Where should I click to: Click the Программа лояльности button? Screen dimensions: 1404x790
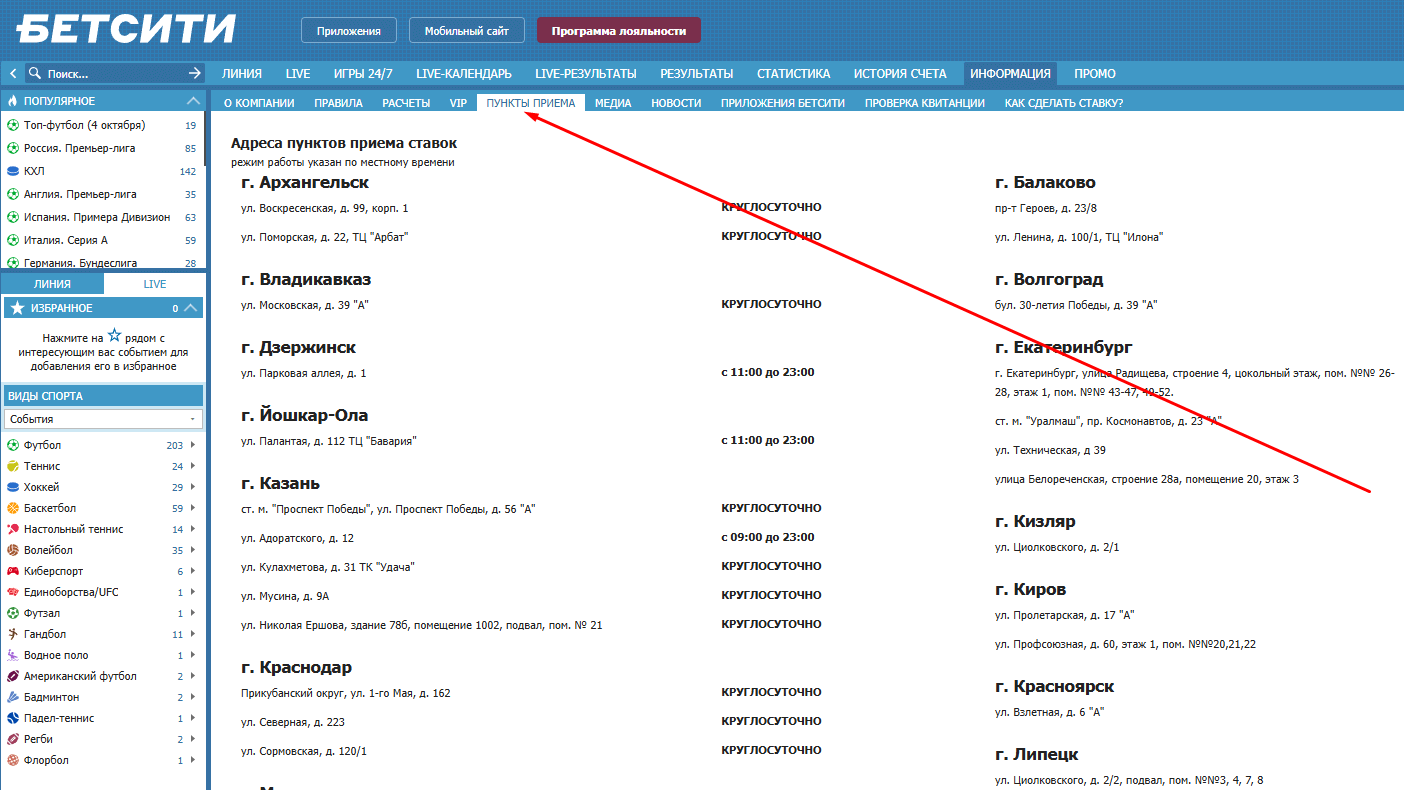click(619, 31)
